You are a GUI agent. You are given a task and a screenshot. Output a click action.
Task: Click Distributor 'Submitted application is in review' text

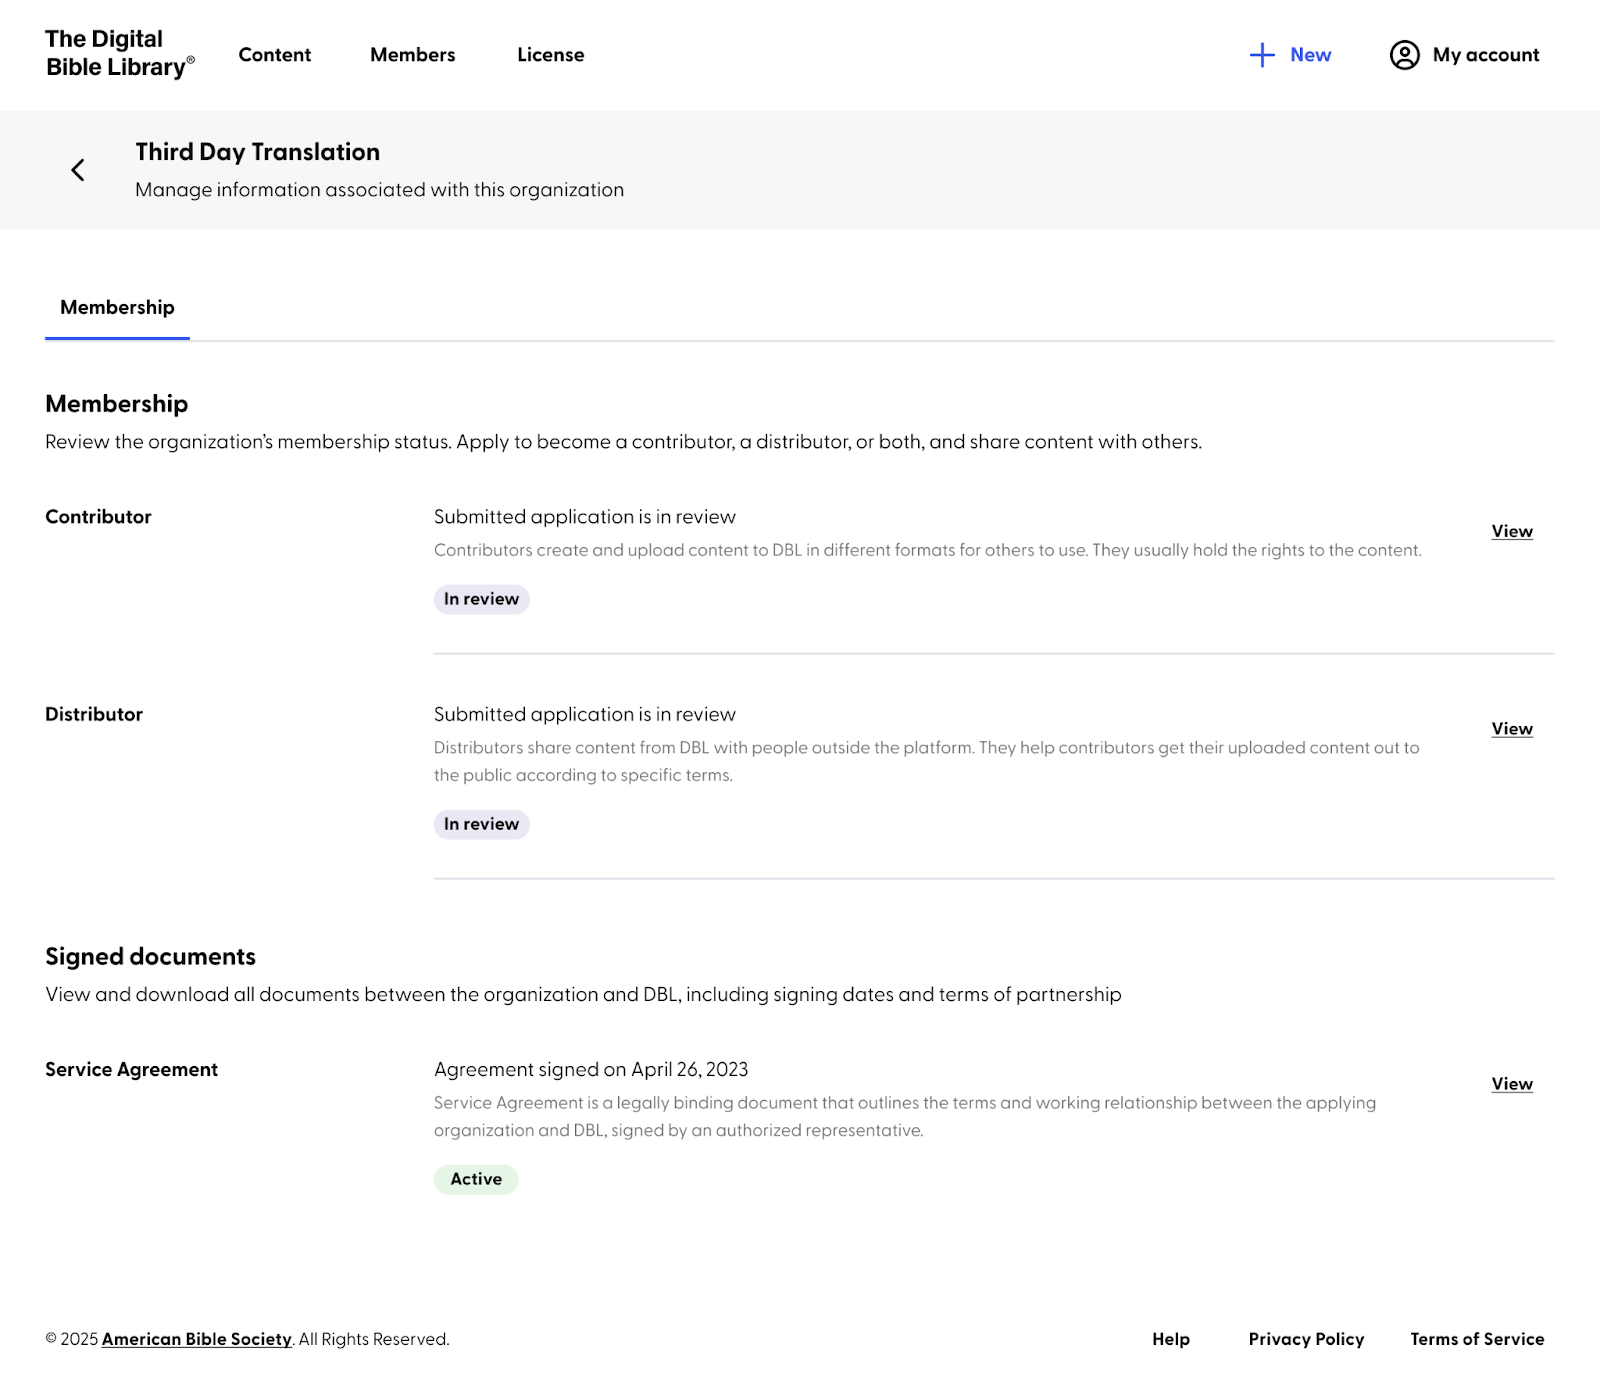[x=585, y=714]
